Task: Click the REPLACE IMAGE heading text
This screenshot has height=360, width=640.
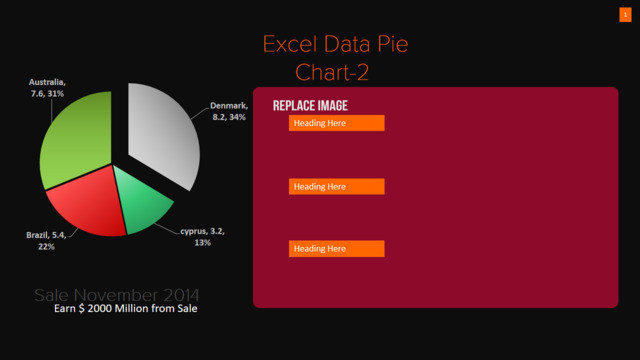Action: pyautogui.click(x=310, y=106)
